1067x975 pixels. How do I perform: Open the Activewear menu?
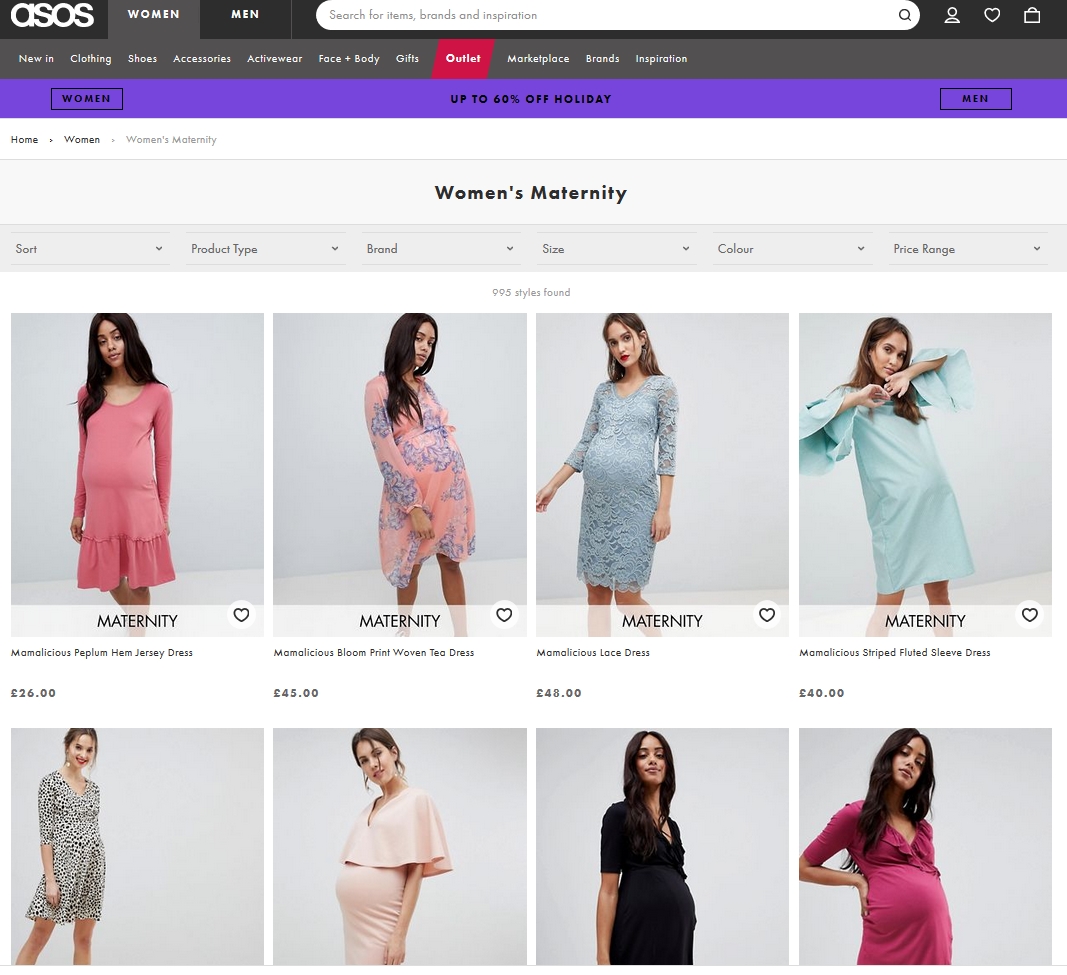pos(274,59)
